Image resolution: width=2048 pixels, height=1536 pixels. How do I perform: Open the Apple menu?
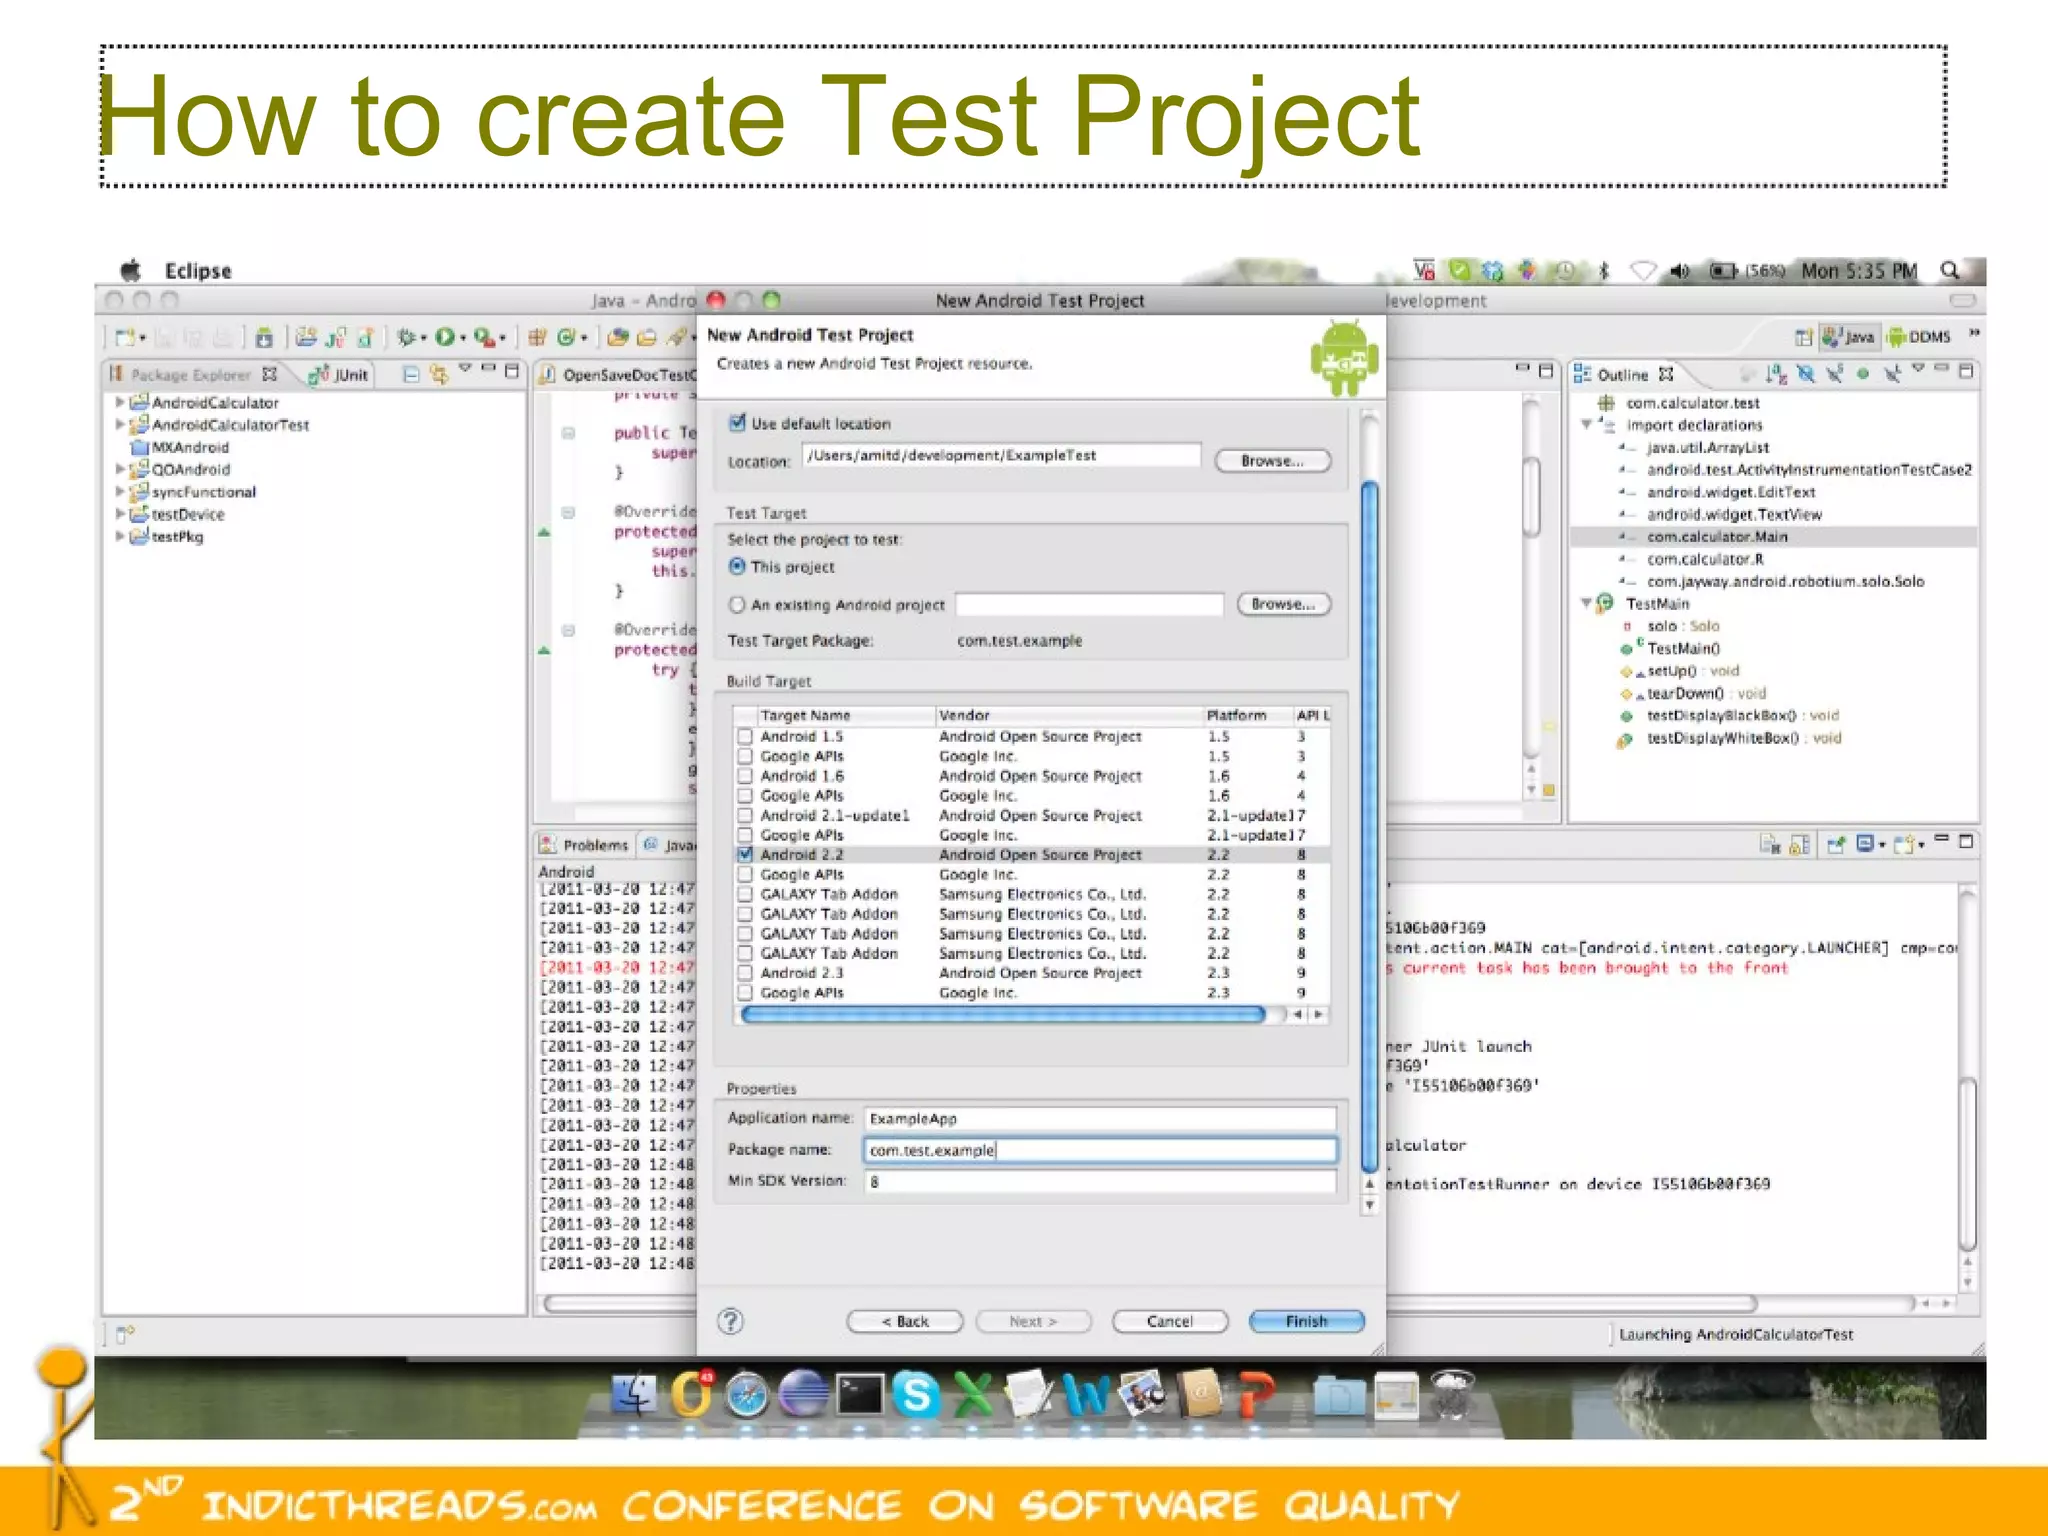[x=131, y=271]
